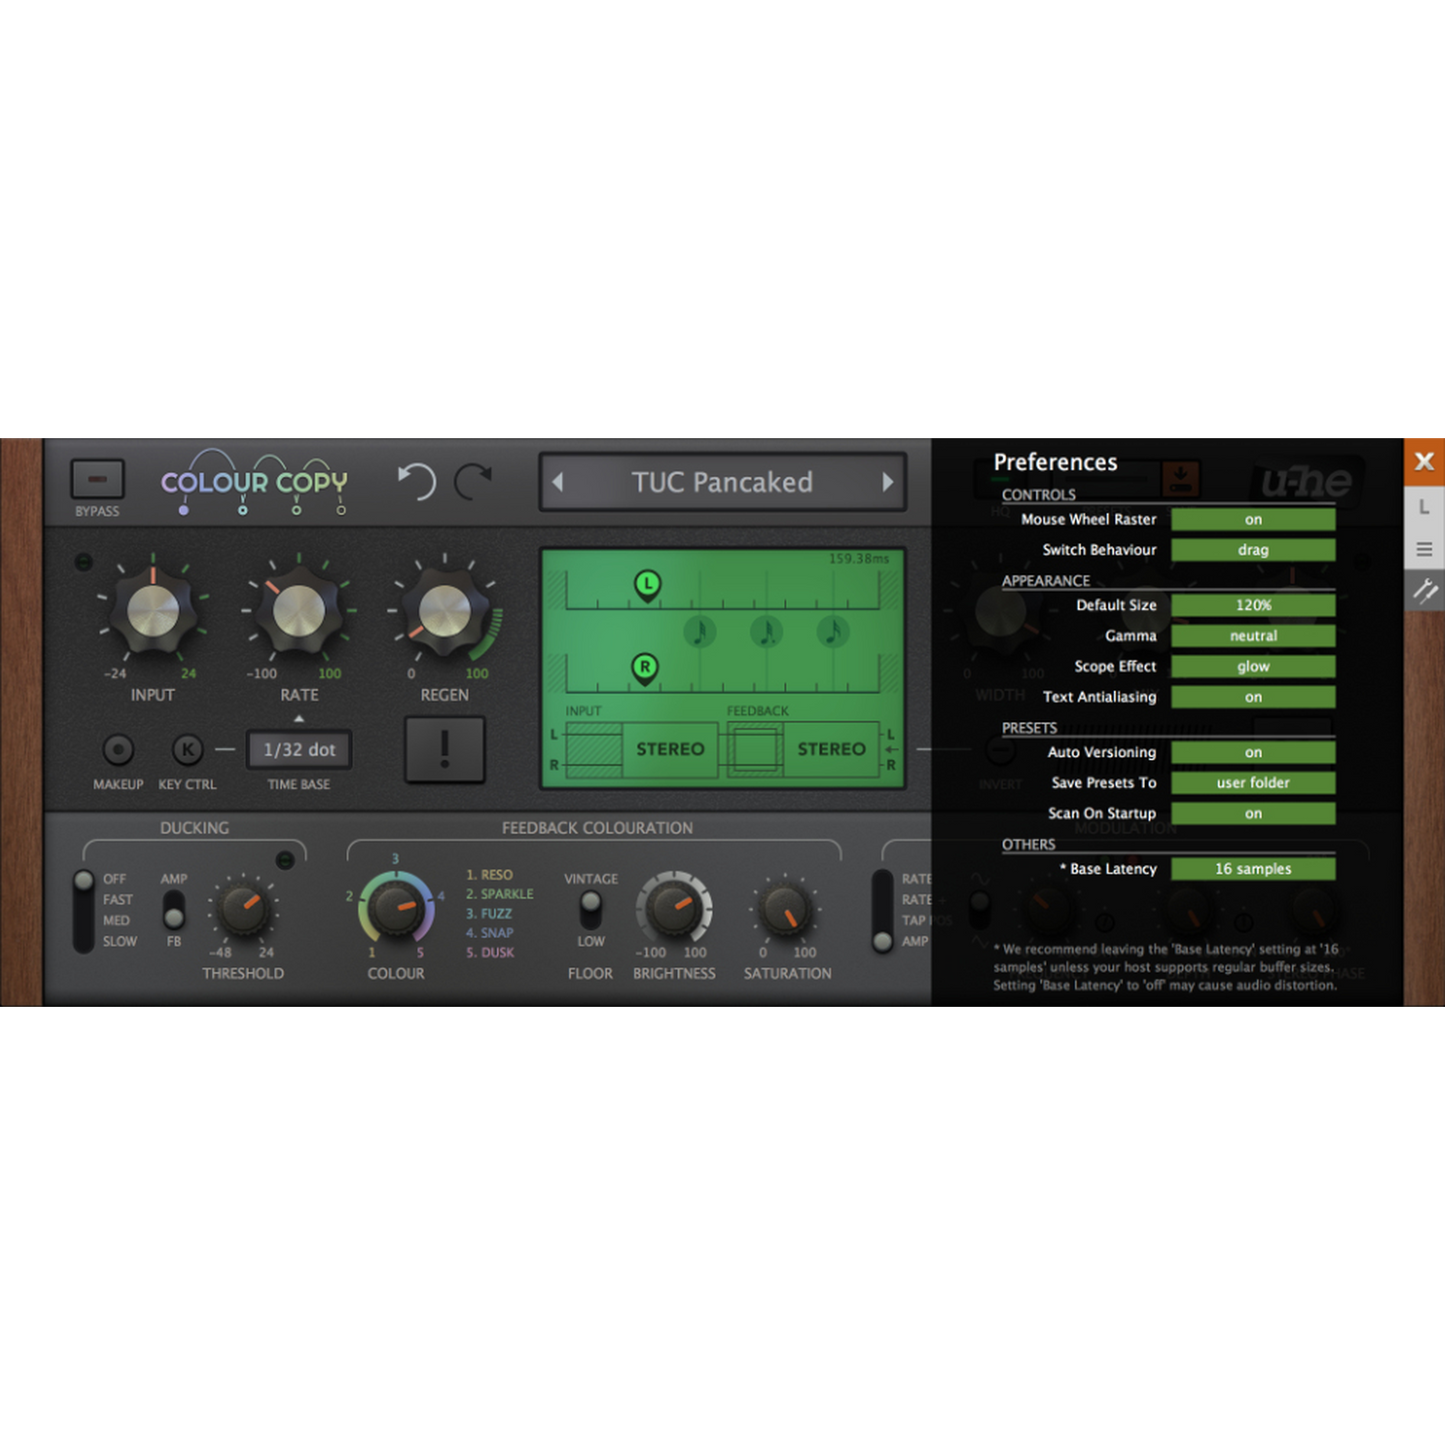
Task: Click the Input STEREO mode button
Action: pyautogui.click(x=670, y=749)
